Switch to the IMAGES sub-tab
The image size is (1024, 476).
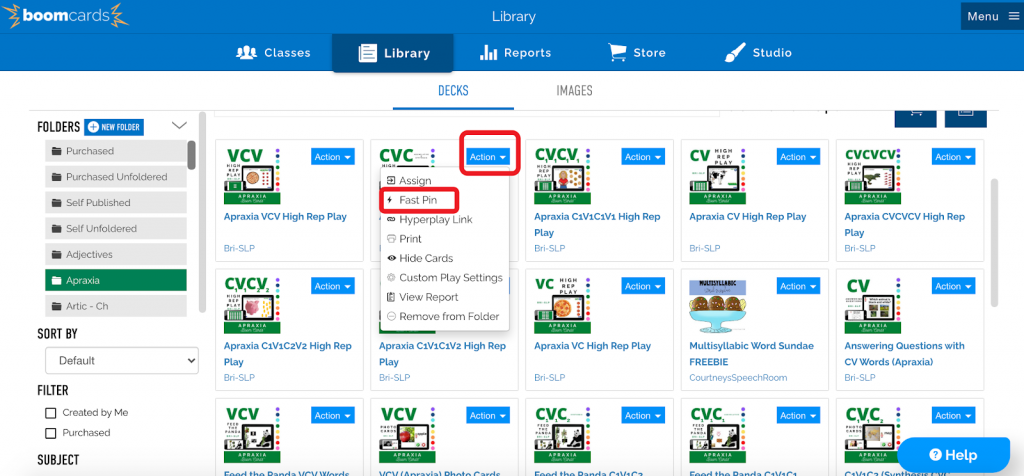click(x=574, y=91)
